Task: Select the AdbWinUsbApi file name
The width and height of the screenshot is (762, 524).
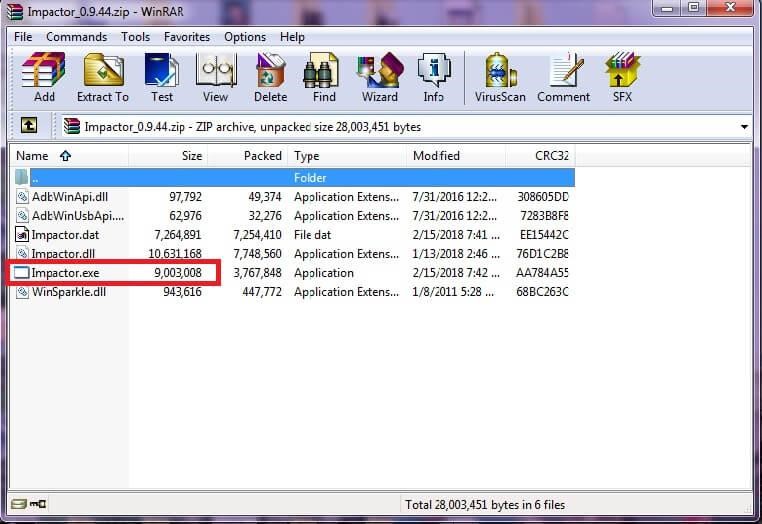Action: 78,216
